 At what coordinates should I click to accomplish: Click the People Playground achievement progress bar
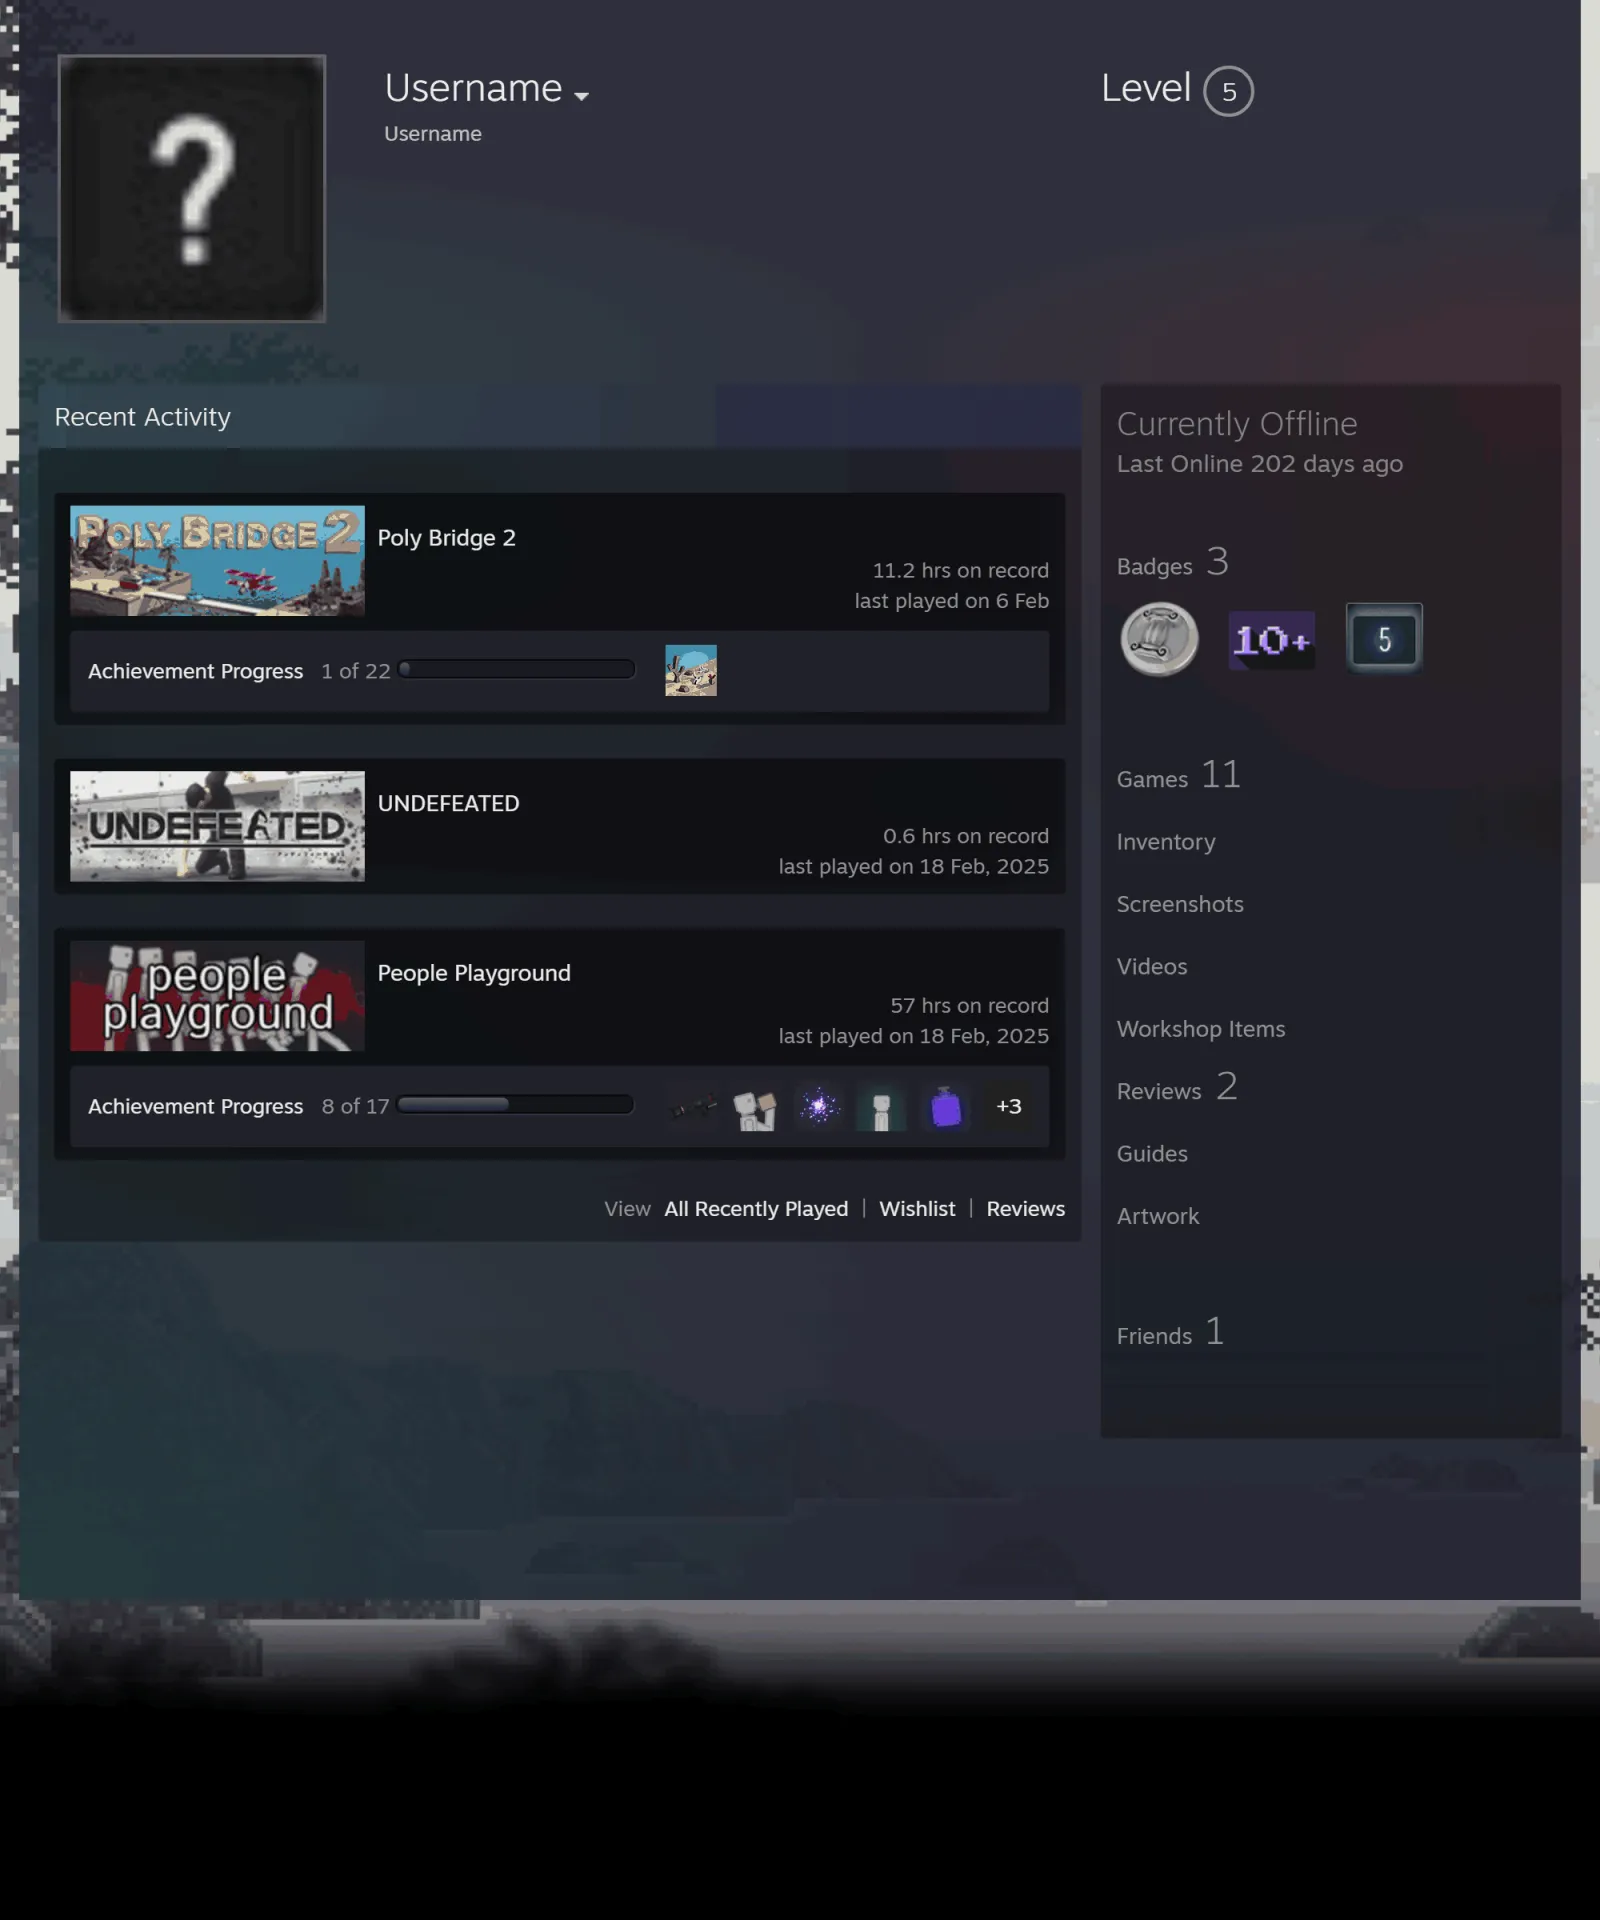pyautogui.click(x=515, y=1104)
